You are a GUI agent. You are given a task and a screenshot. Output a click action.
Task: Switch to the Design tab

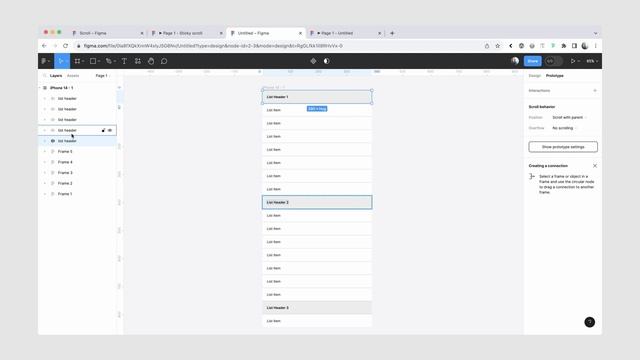[x=534, y=76]
